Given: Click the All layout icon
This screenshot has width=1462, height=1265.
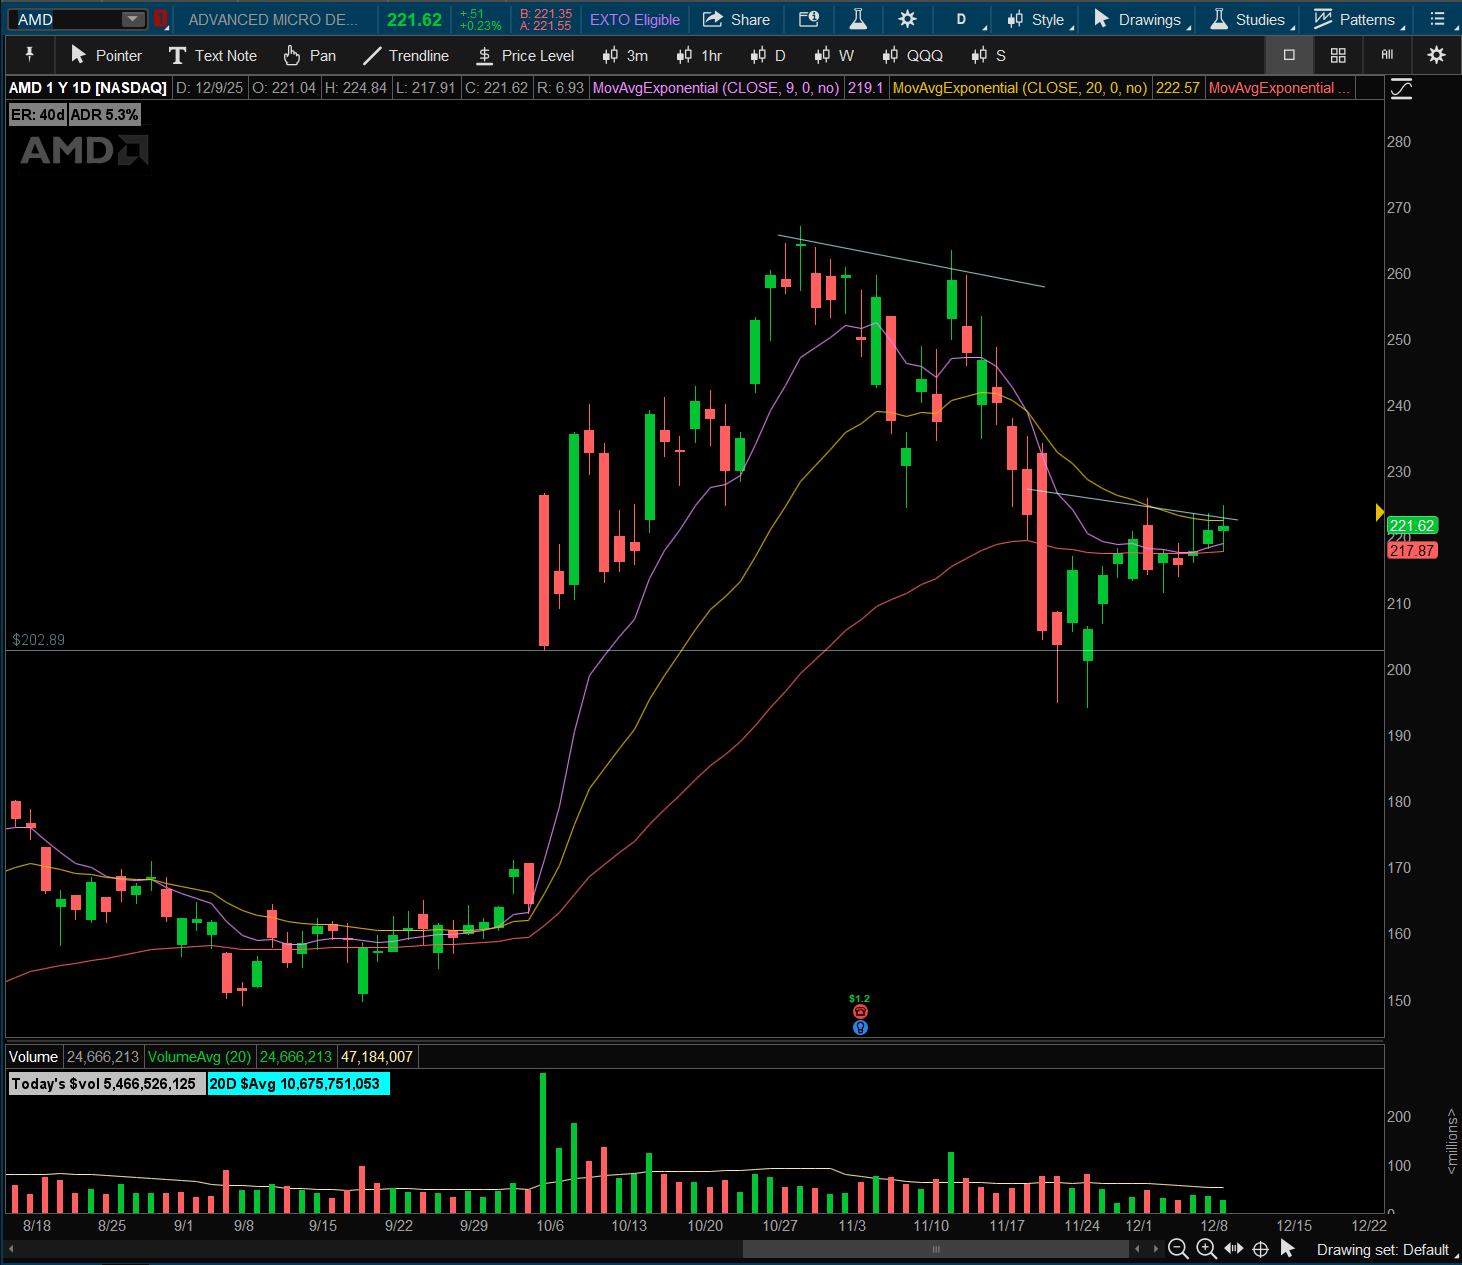Looking at the screenshot, I should coord(1387,55).
